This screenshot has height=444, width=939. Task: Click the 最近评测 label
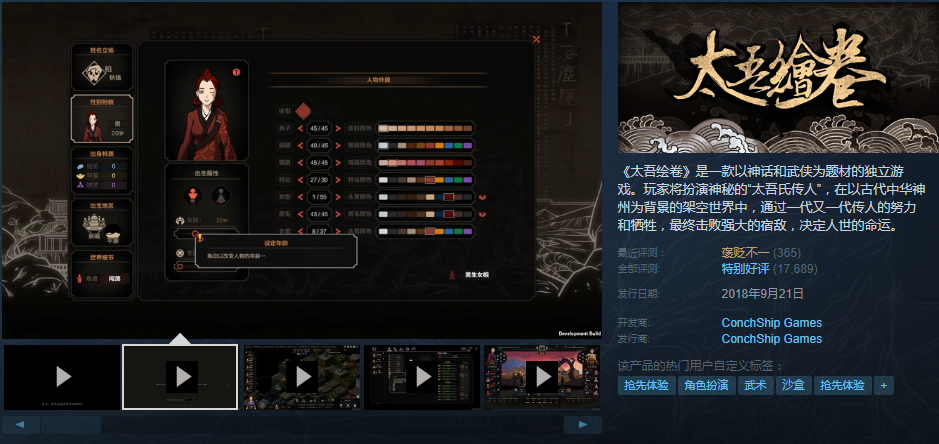[641, 253]
